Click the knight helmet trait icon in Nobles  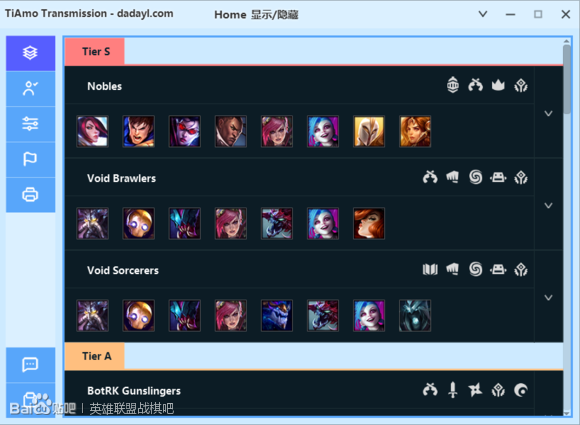pyautogui.click(x=453, y=85)
